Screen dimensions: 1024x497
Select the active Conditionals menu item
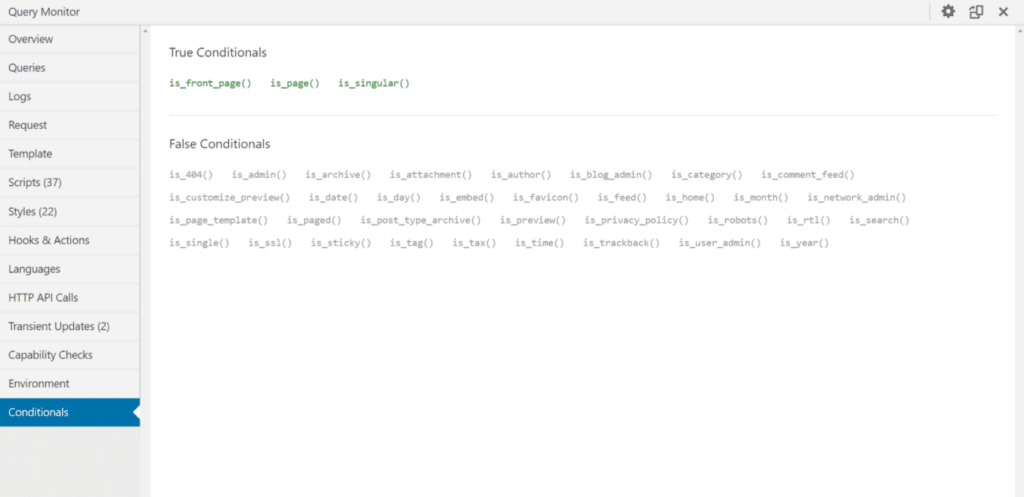[x=39, y=413]
